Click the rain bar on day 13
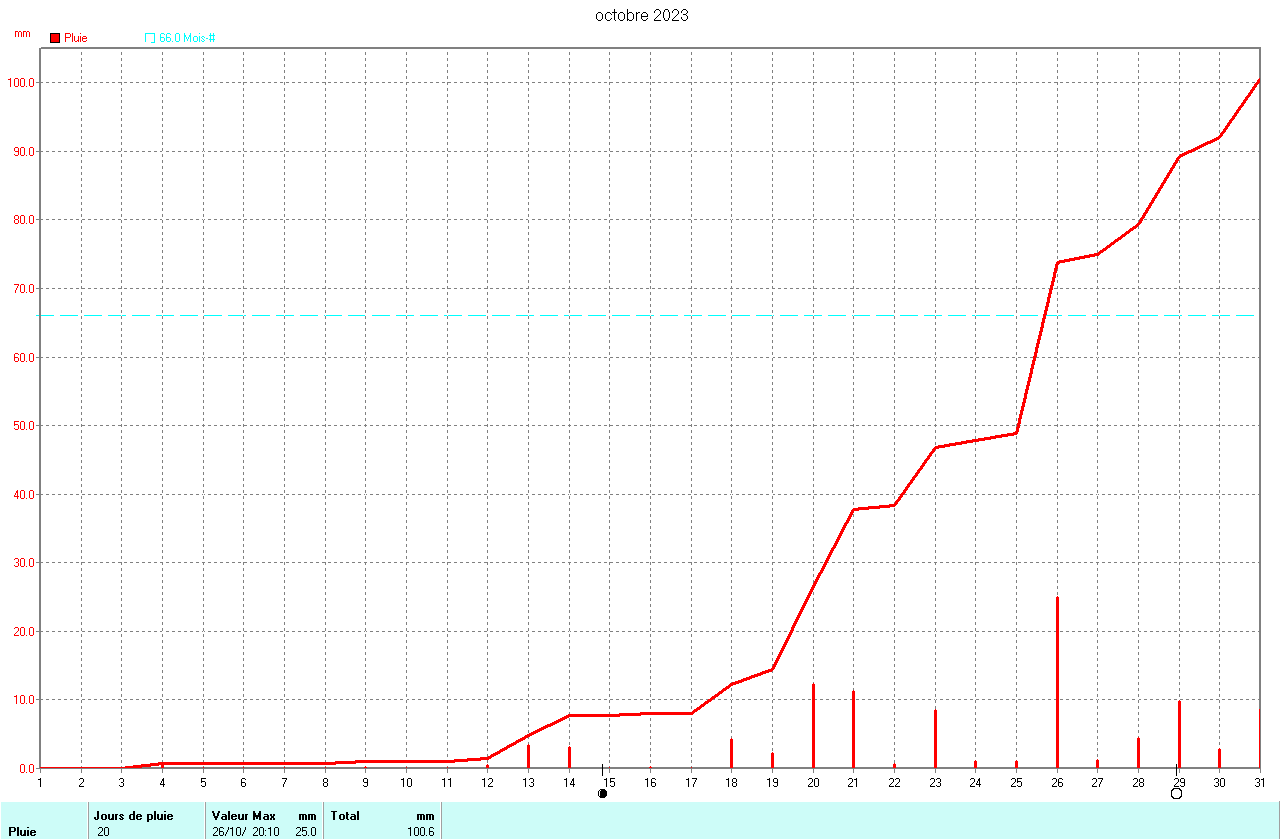This screenshot has height=839, width=1280. (x=528, y=756)
